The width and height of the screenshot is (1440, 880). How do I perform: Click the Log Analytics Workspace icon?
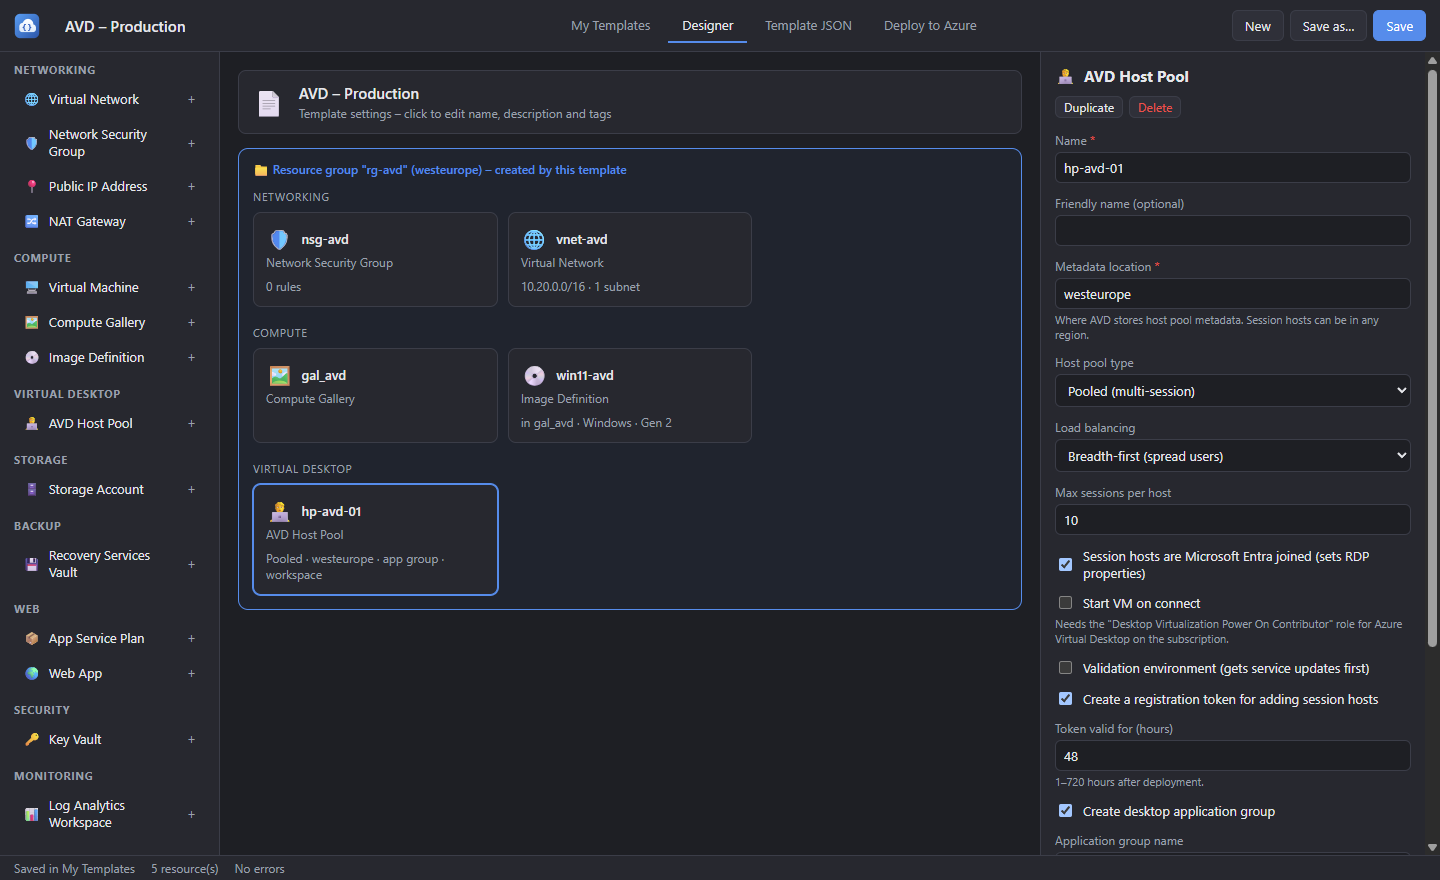click(x=32, y=814)
